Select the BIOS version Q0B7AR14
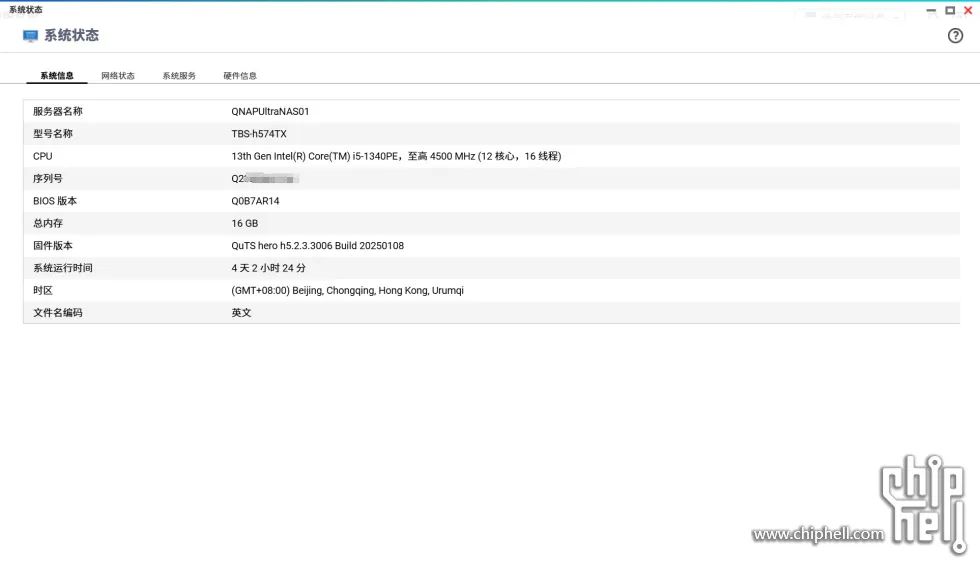 click(255, 201)
